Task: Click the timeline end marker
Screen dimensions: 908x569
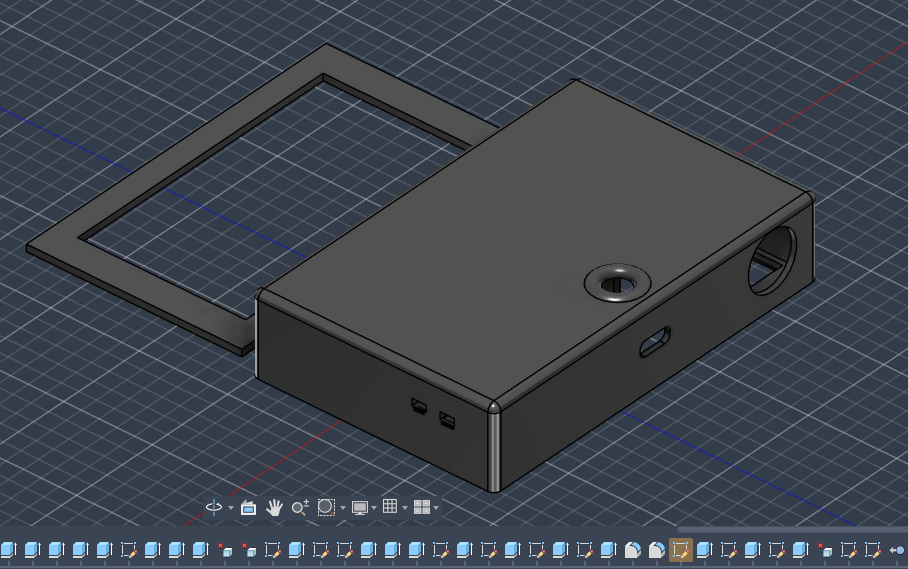Action: tap(897, 550)
